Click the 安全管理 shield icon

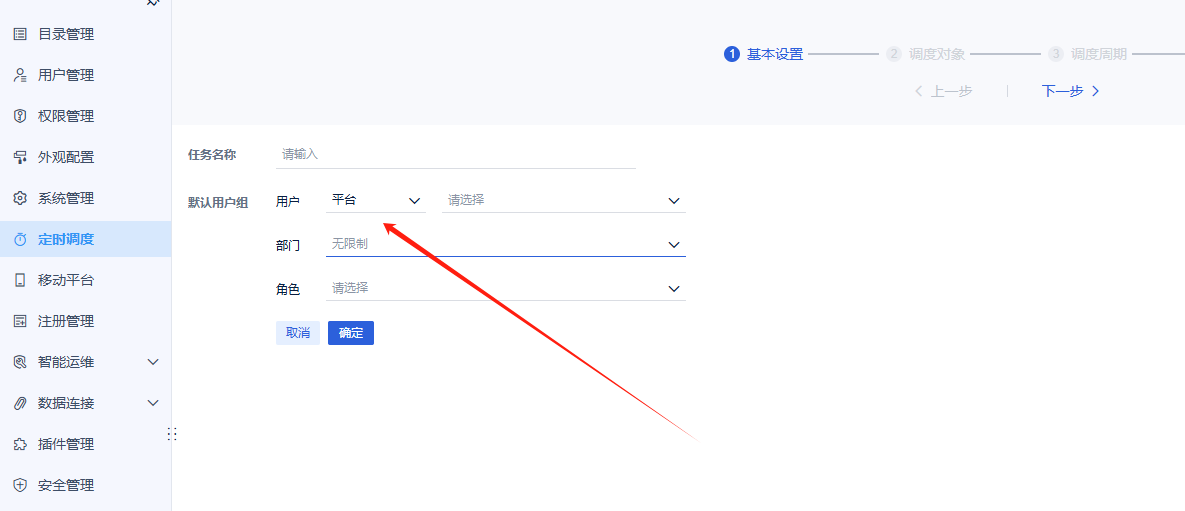pos(20,485)
